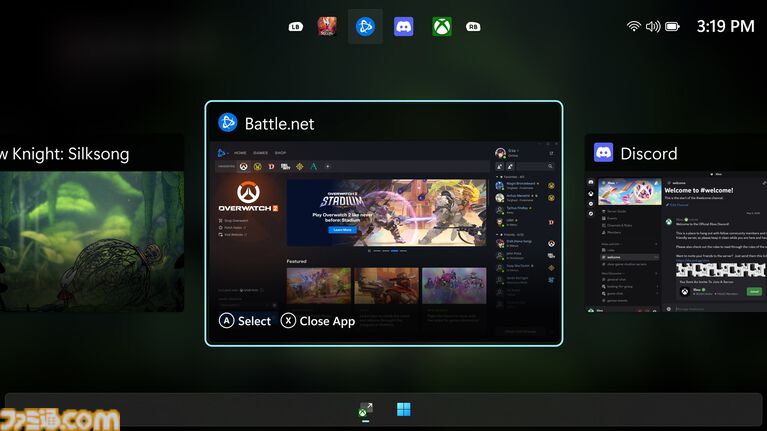Screen dimensions: 767x431
Task: Open first Featured thumbnail in Battle.net
Action: pos(318,286)
